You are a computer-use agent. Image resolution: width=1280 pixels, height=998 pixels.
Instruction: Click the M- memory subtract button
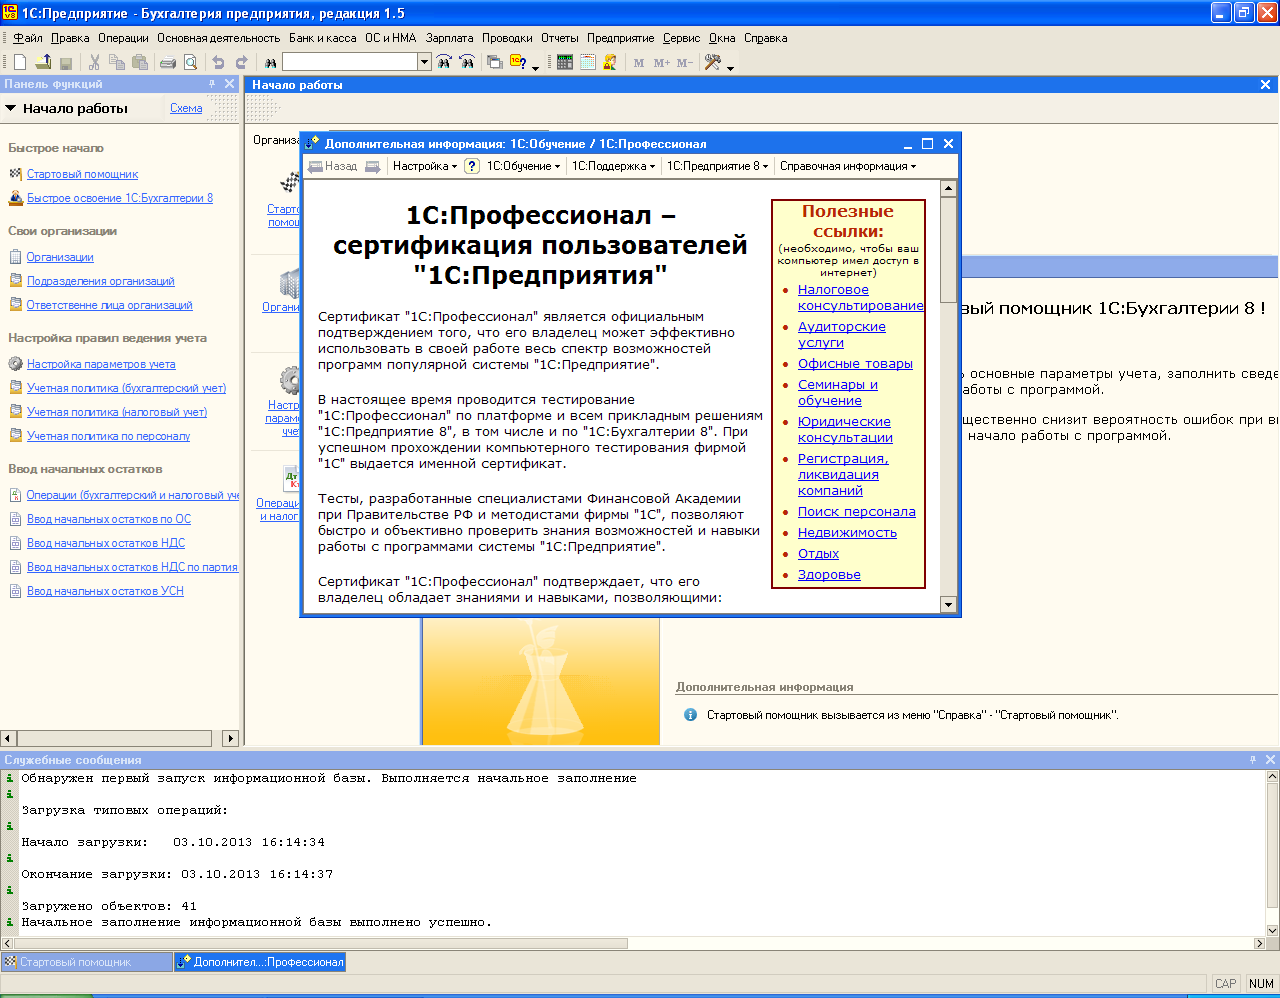[x=685, y=62]
